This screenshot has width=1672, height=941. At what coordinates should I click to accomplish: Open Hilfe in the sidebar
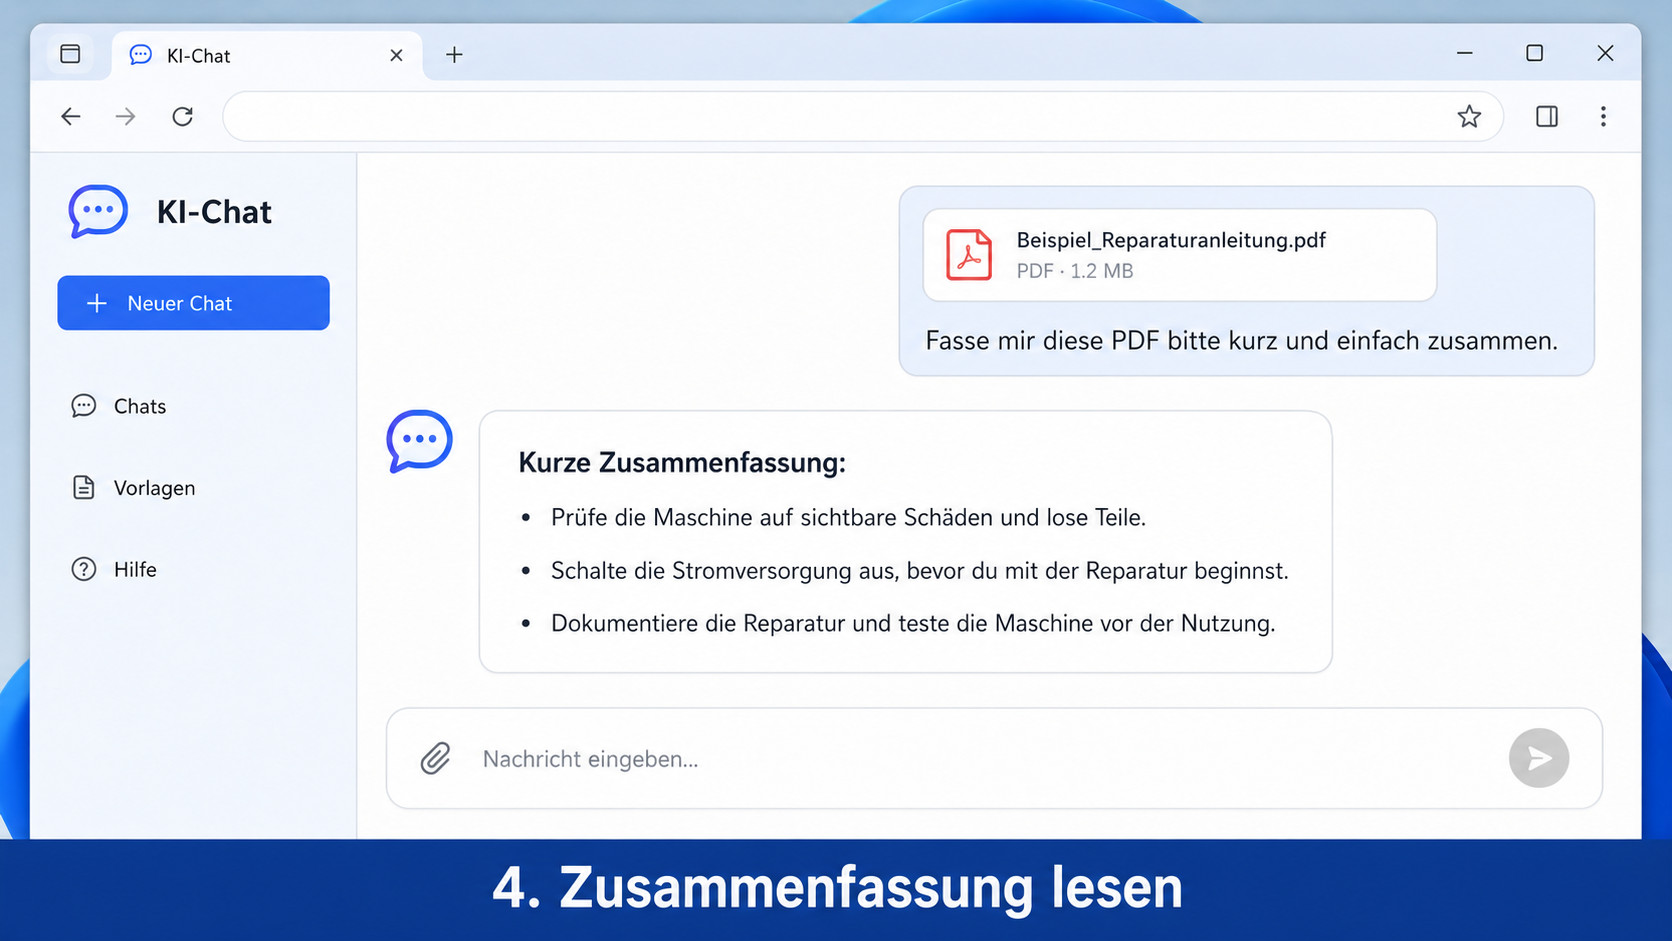114,569
